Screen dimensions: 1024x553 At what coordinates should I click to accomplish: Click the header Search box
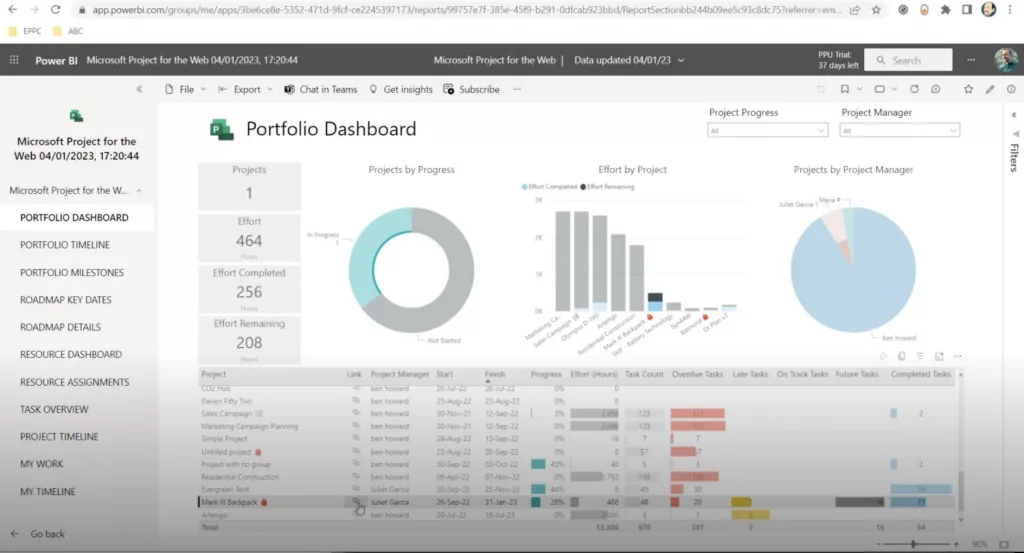pyautogui.click(x=908, y=60)
